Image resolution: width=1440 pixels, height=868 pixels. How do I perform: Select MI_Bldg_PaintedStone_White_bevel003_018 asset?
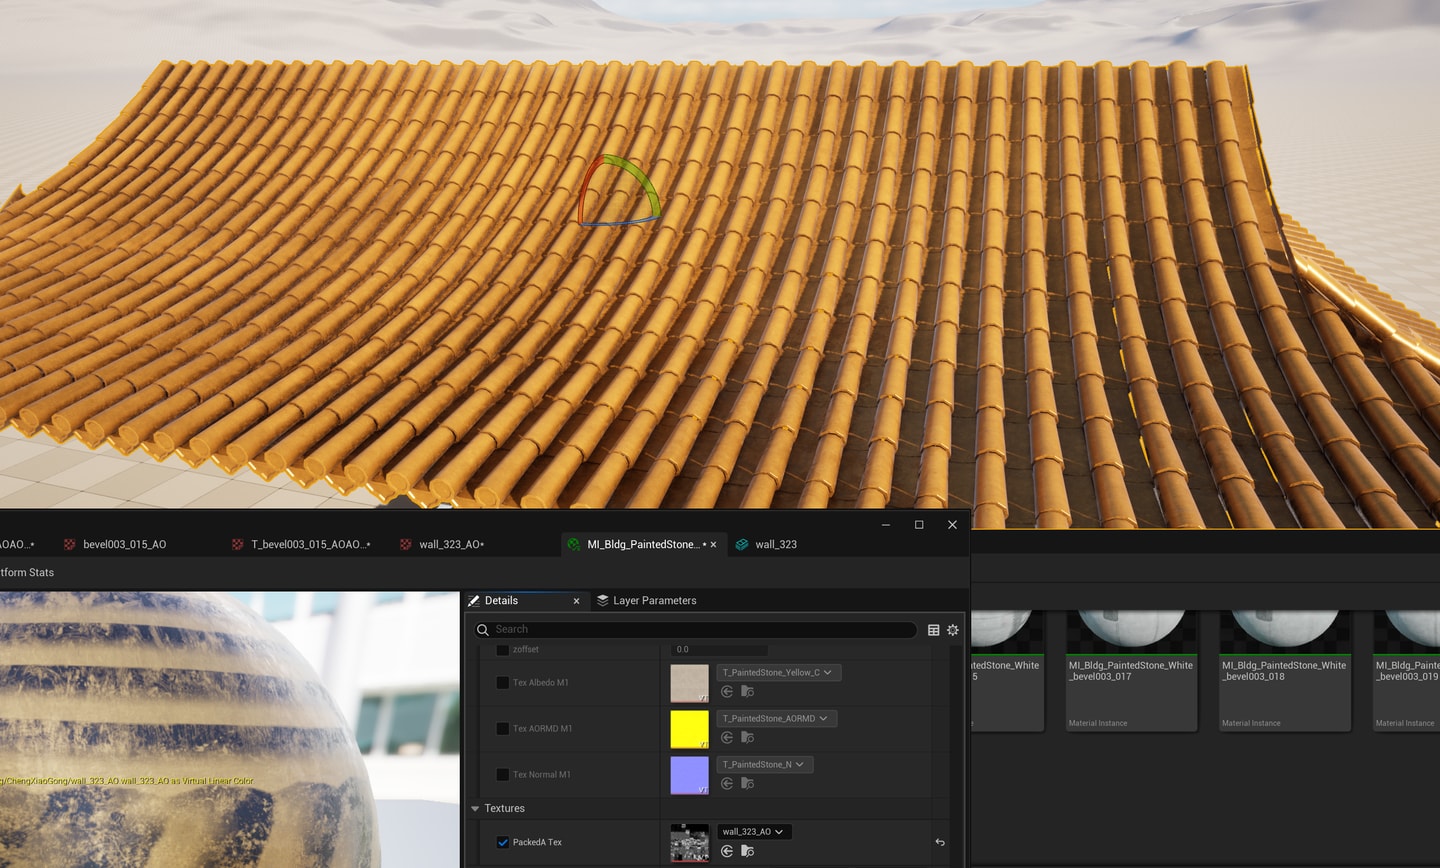click(1284, 671)
